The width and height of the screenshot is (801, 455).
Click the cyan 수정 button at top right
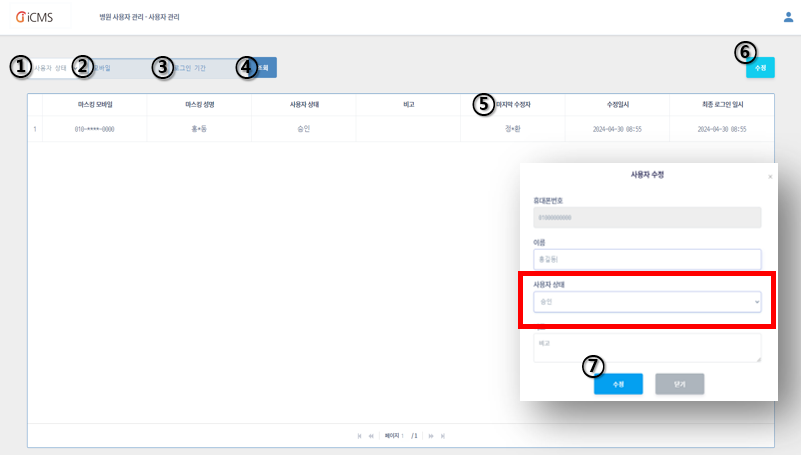760,68
